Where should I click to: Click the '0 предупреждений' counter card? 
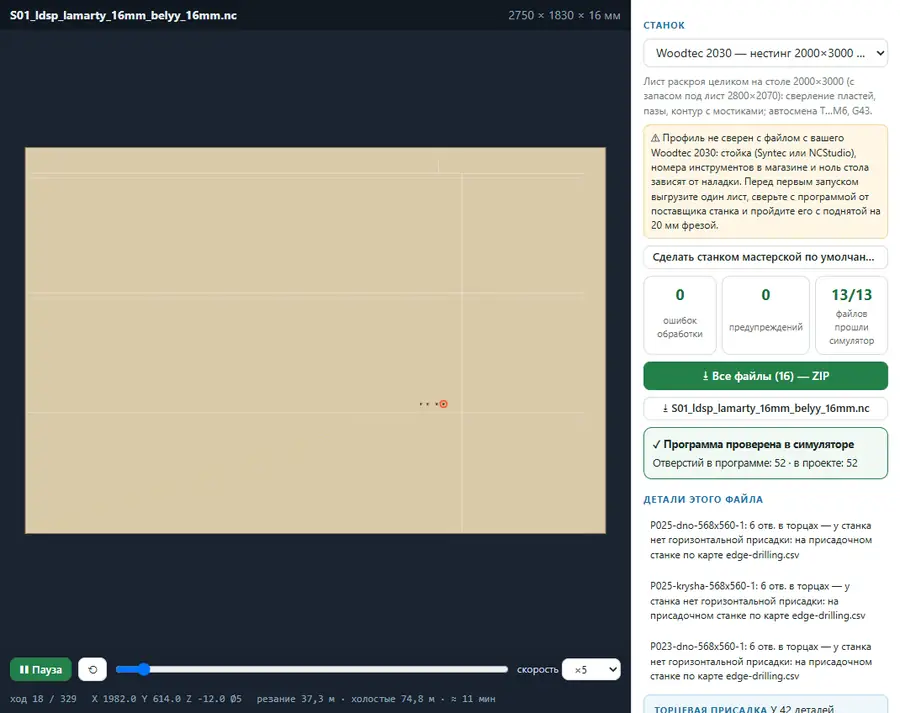point(766,315)
